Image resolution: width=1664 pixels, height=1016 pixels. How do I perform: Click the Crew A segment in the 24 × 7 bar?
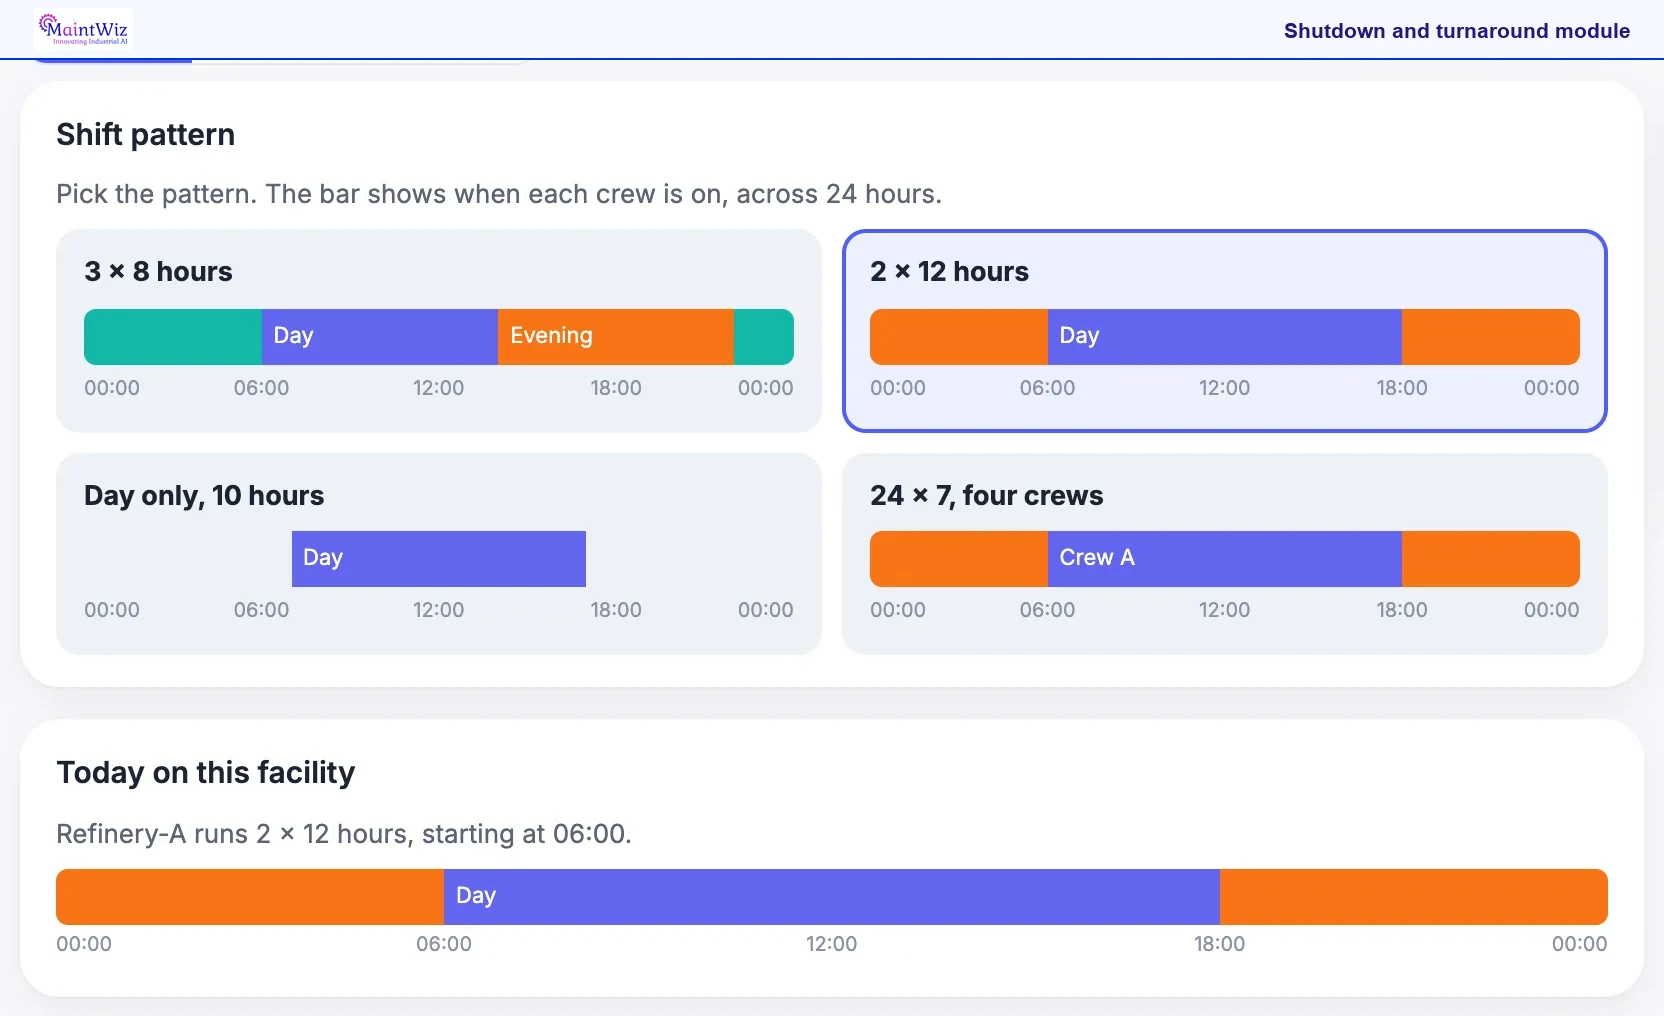1225,559
